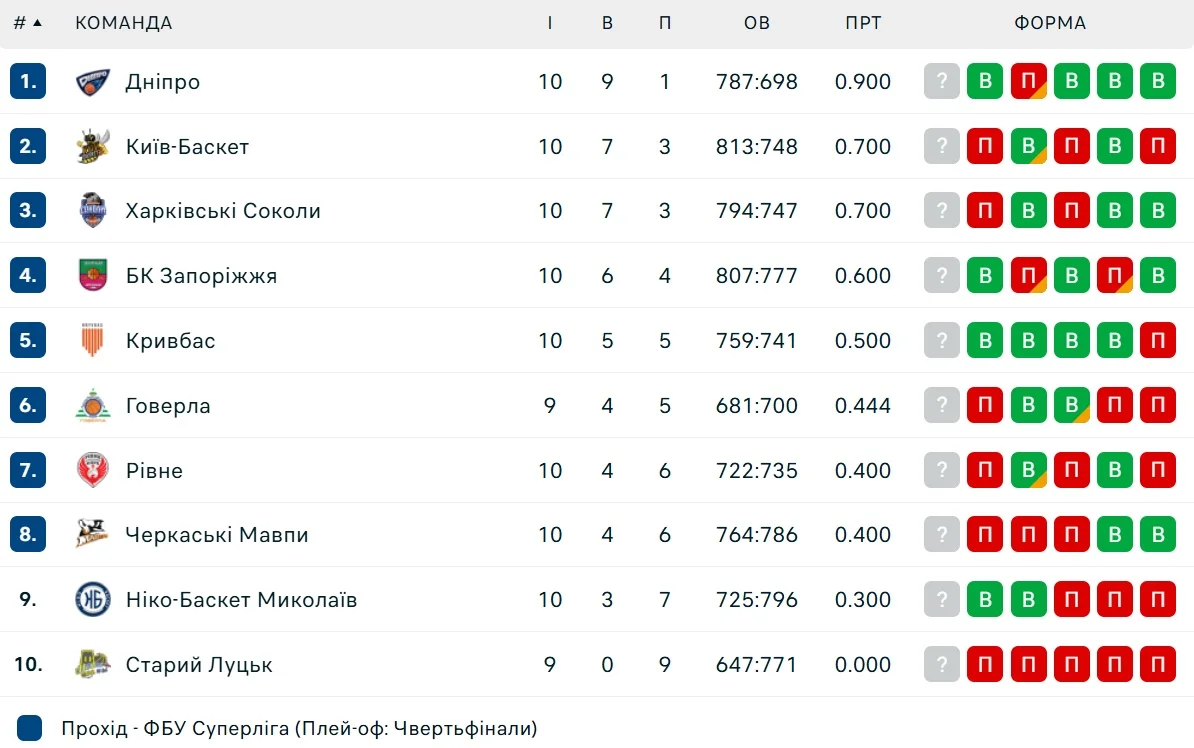Click Дніпро's upcoming match question mark badge
The width and height of the screenshot is (1194, 748).
941,82
